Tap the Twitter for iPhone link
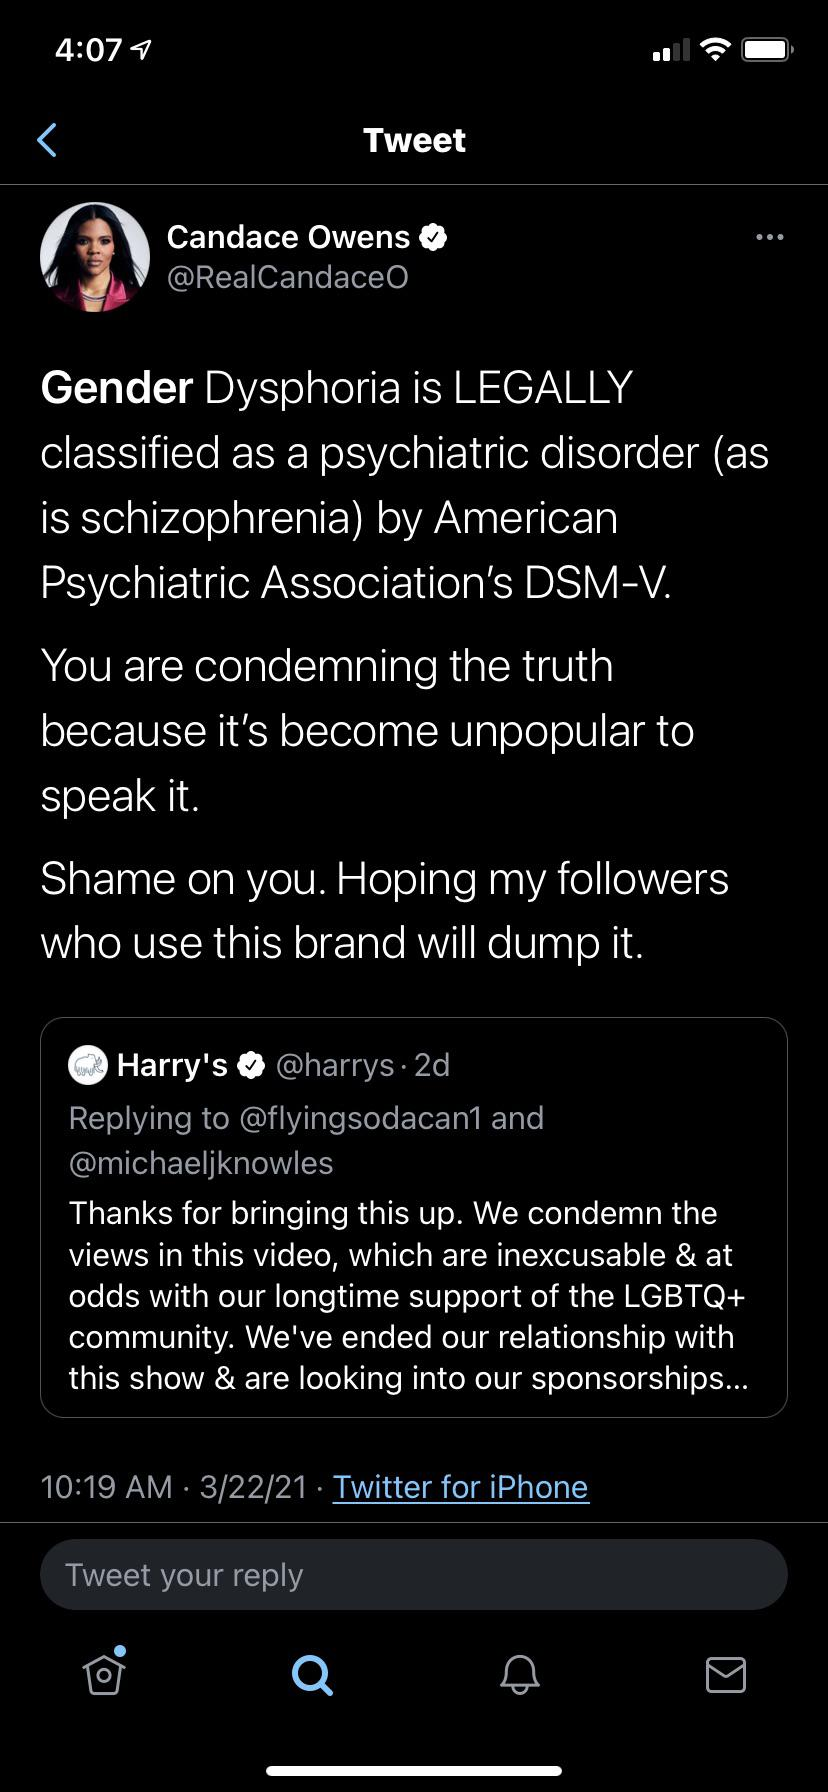Viewport: 828px width, 1792px height. (x=460, y=1487)
